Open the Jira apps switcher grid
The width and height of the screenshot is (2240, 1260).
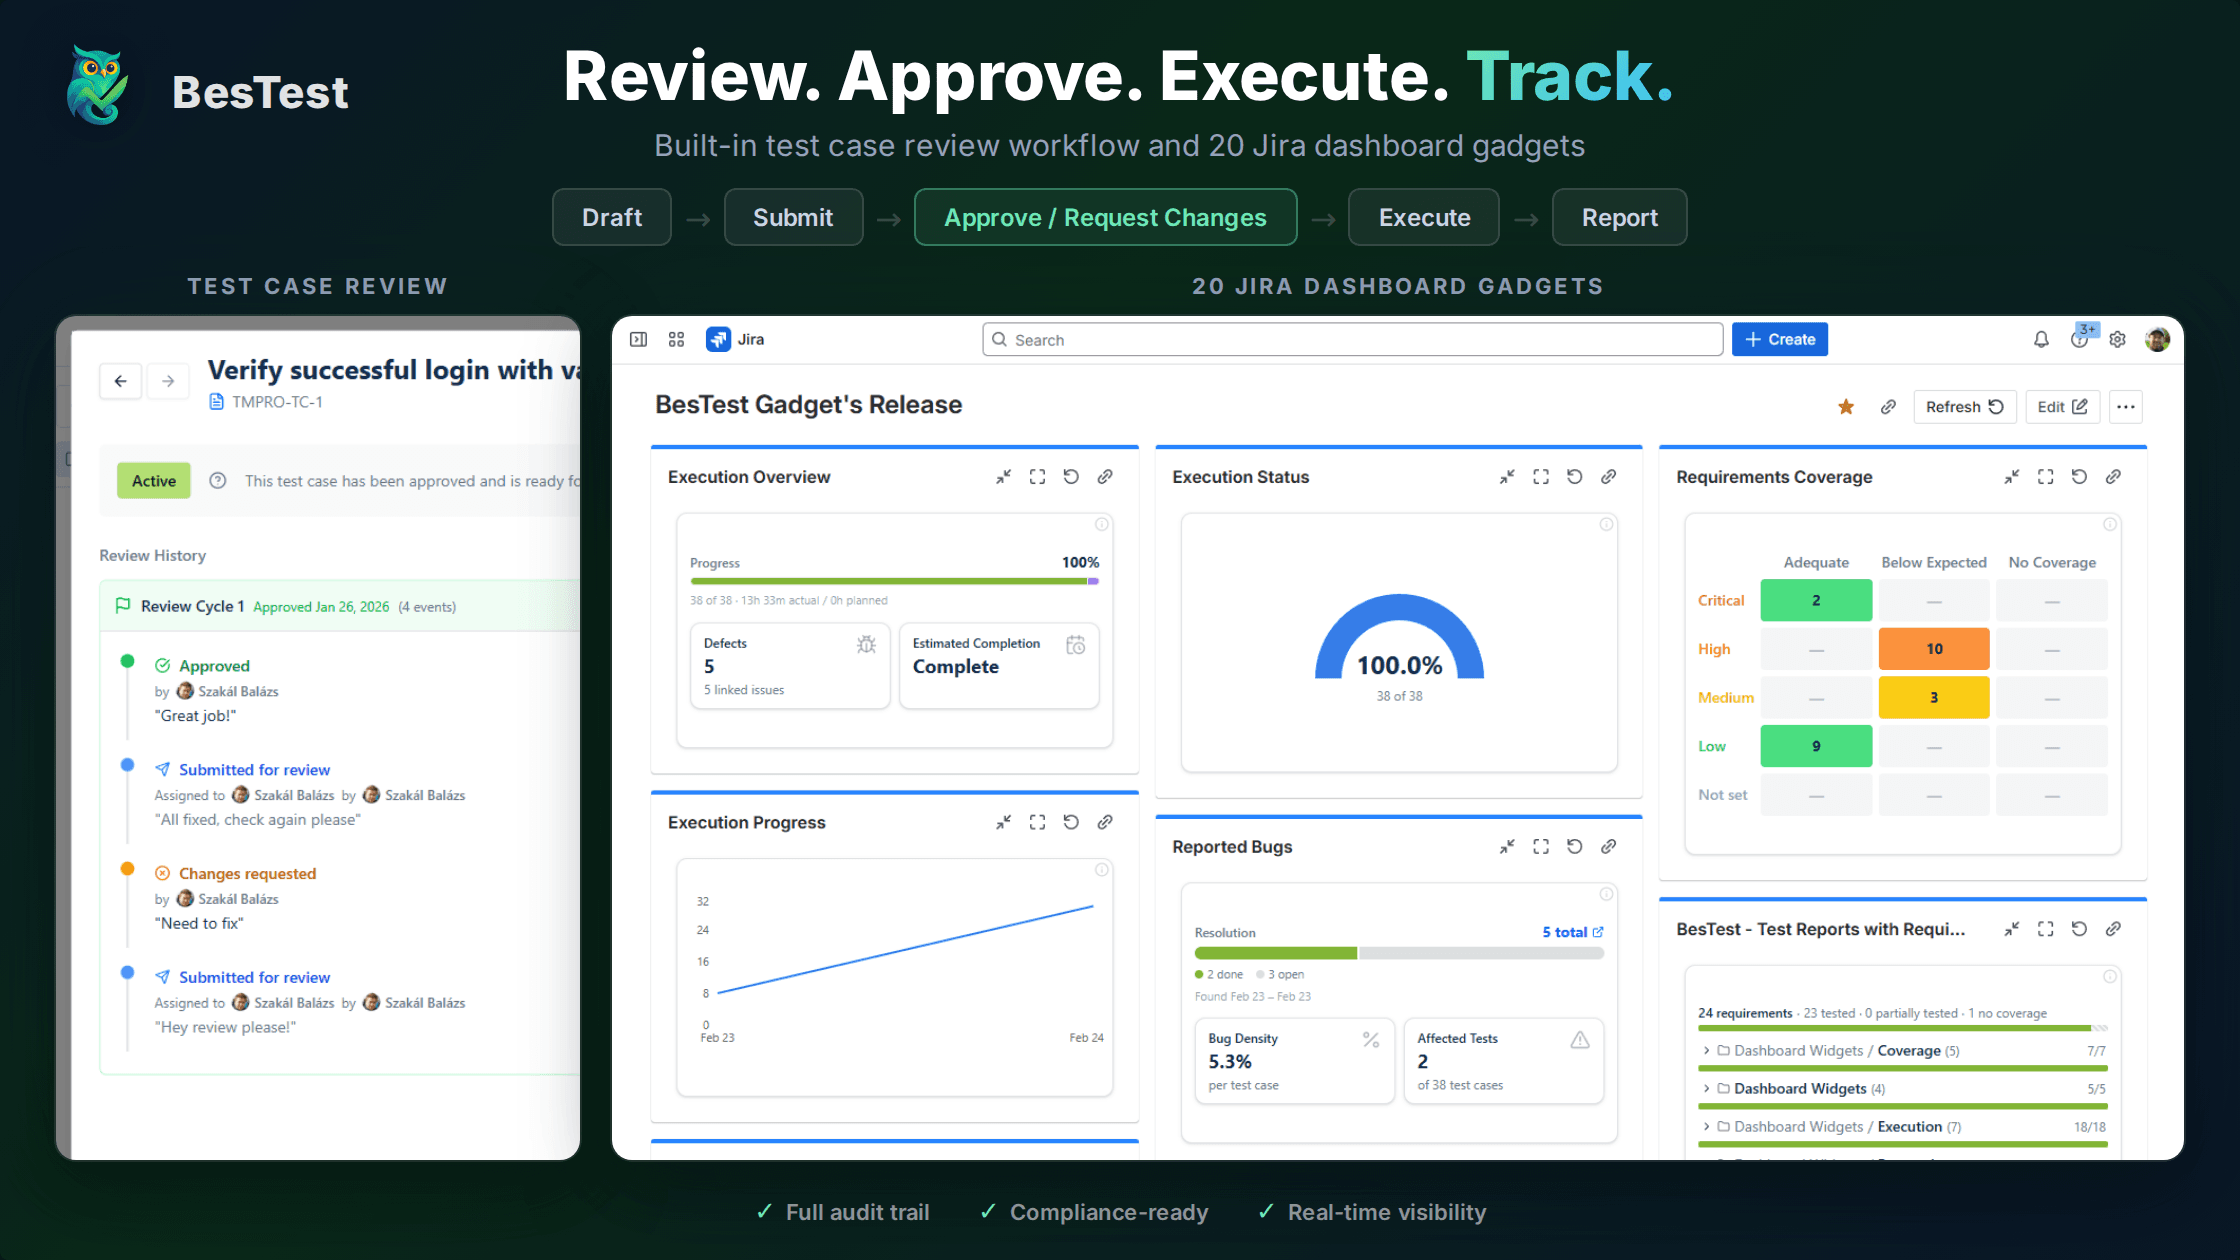click(676, 339)
